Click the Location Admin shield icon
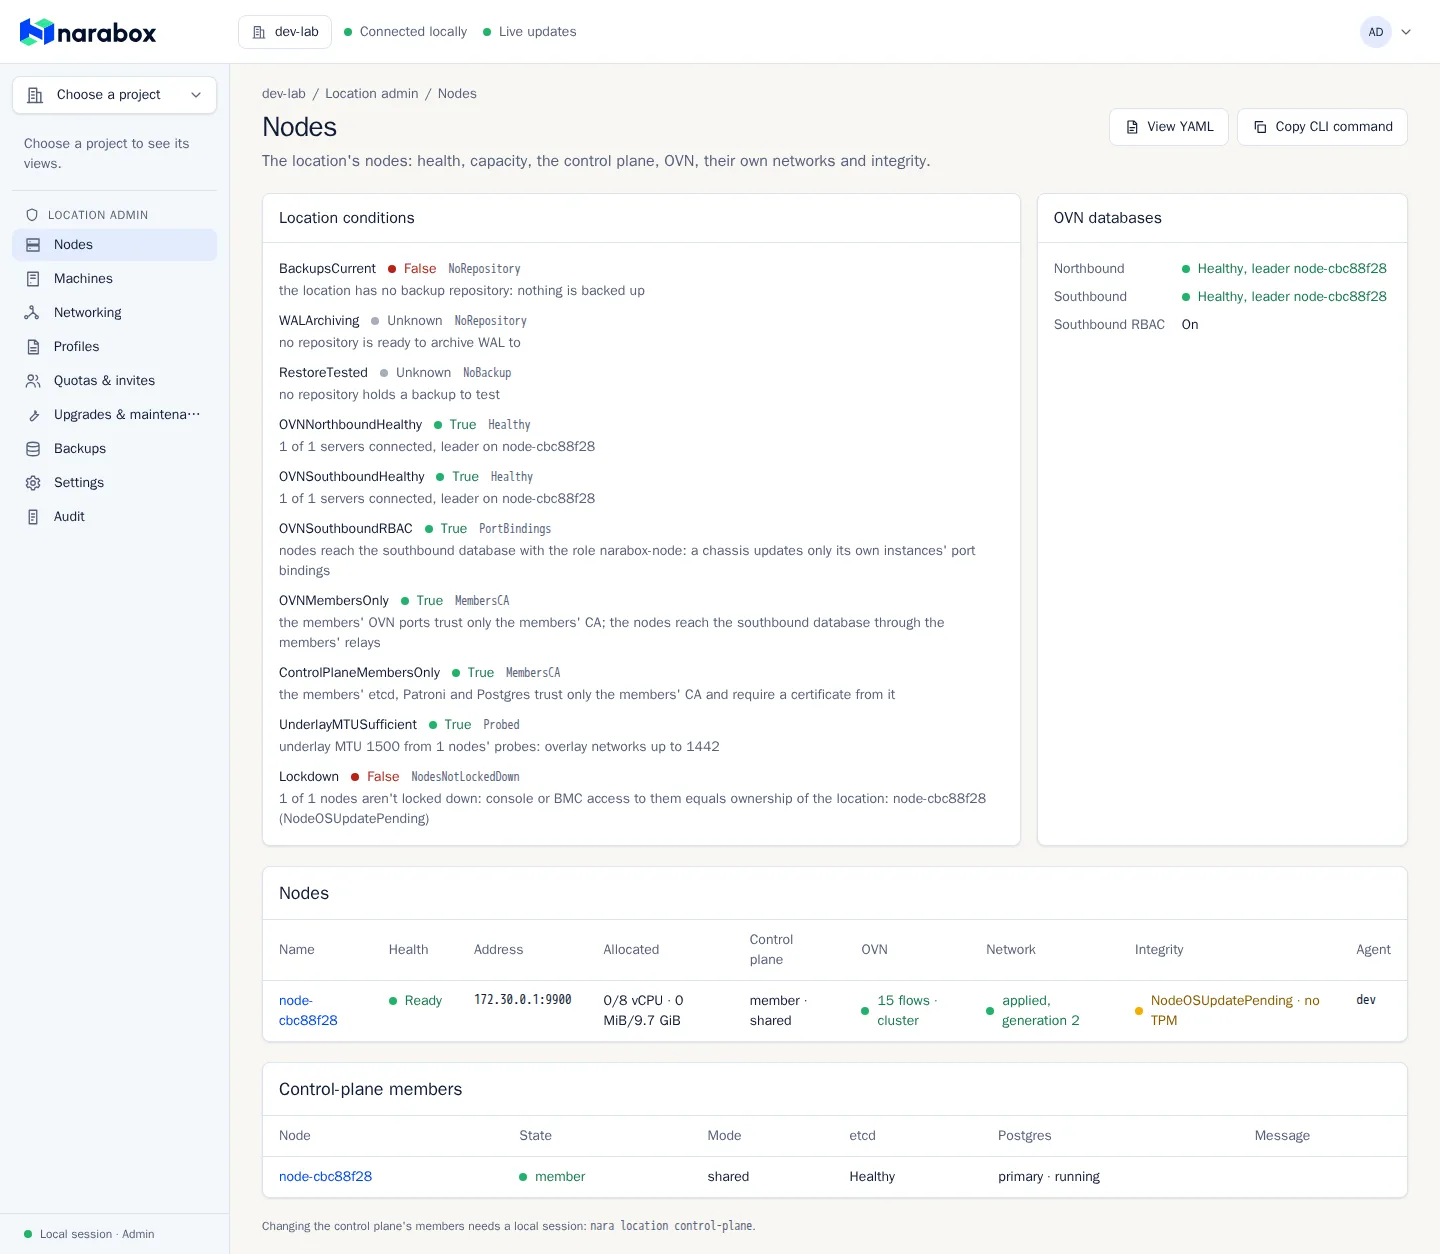 [32, 215]
